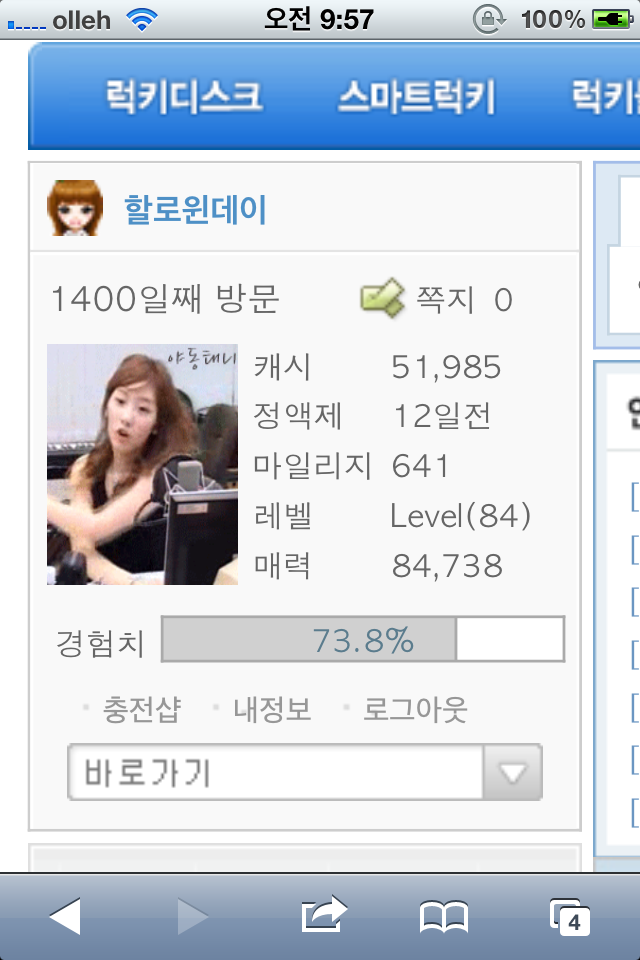Open the Safari share icon

coord(324,914)
